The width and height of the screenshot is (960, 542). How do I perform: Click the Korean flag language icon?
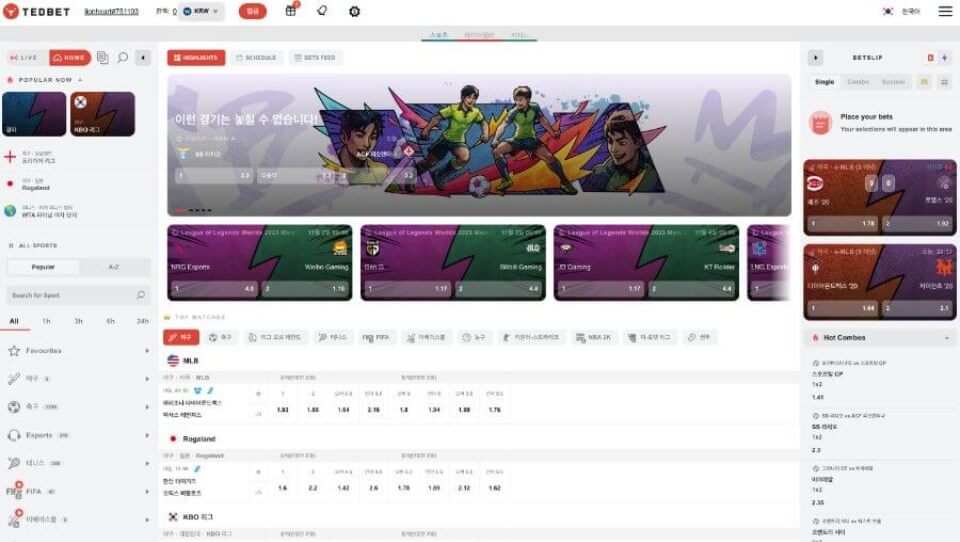coord(888,11)
